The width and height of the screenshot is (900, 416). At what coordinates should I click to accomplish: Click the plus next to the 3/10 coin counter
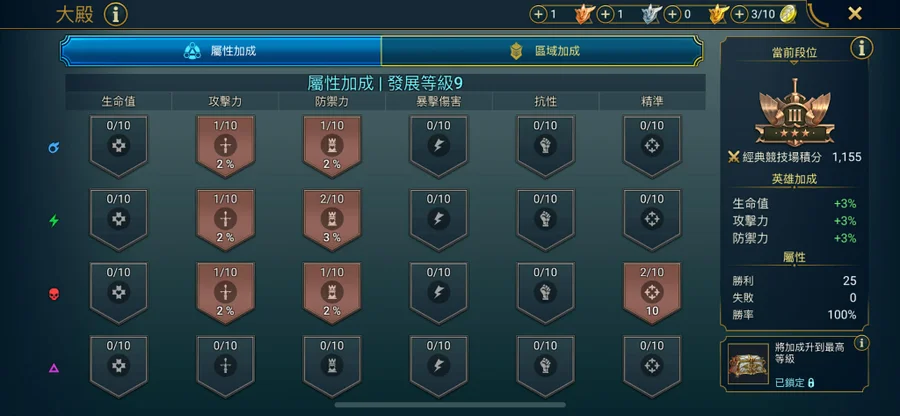click(x=739, y=14)
